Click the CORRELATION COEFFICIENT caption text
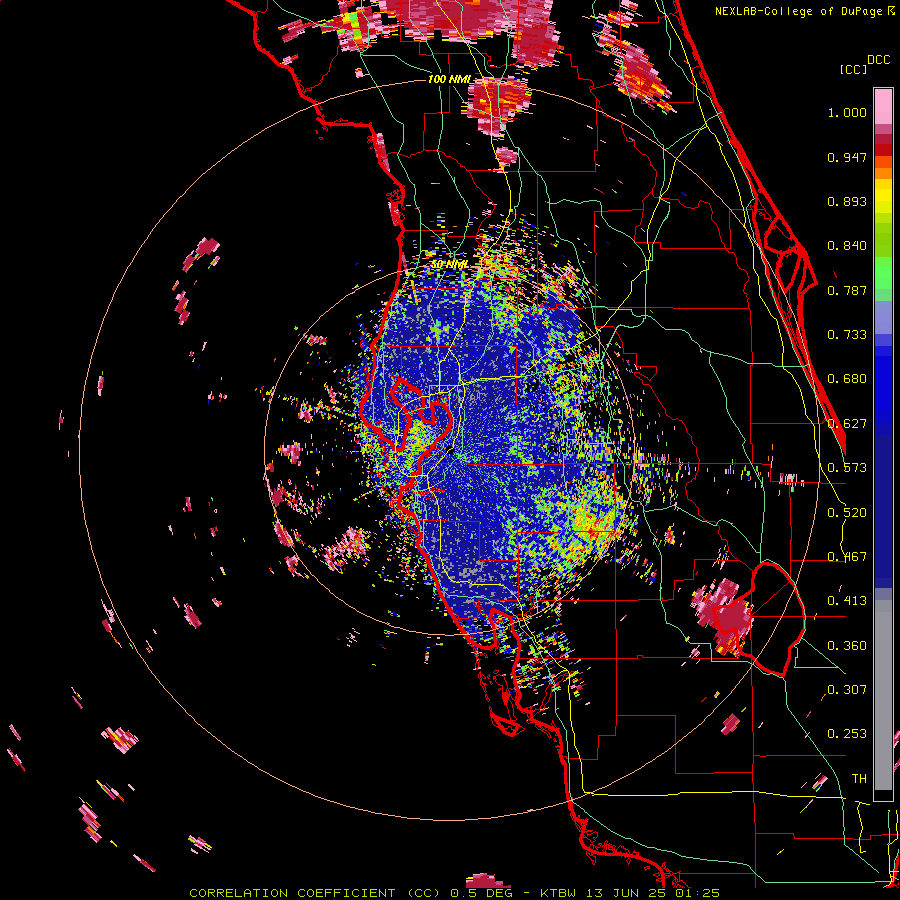900x900 pixels. 292,893
